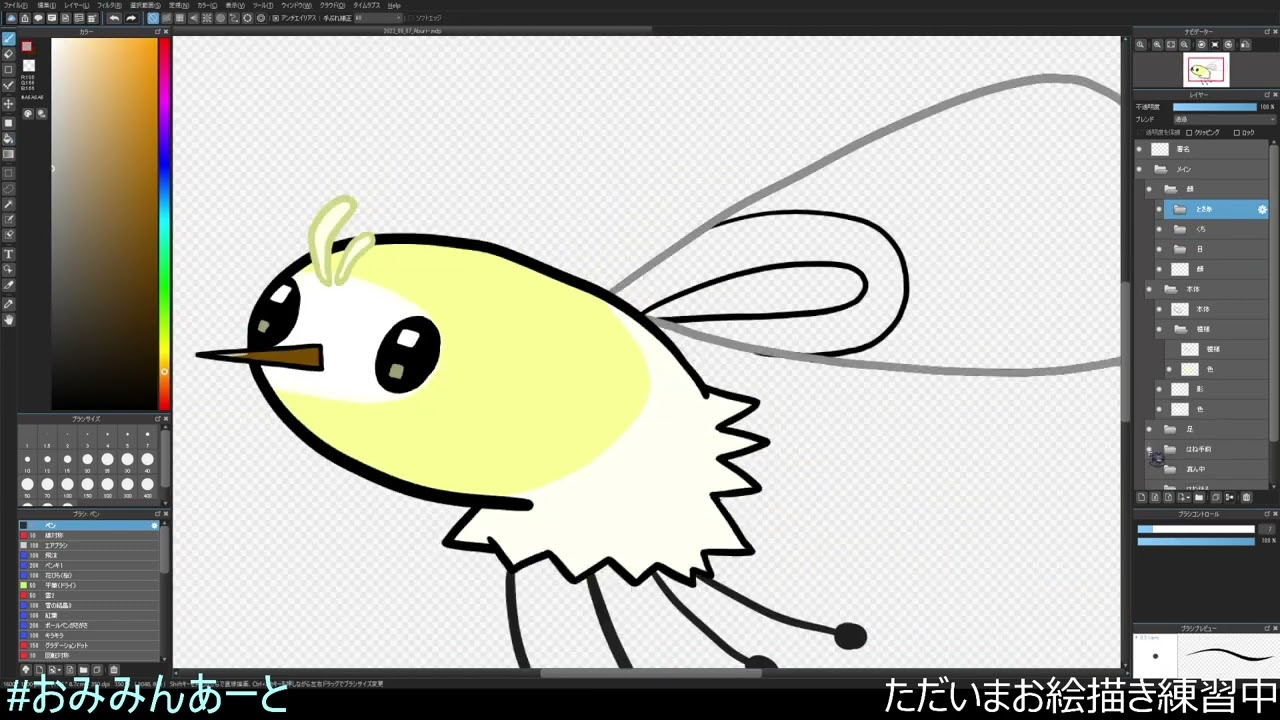The height and width of the screenshot is (720, 1280).
Task: Open the ウィンドウ menu
Action: 296,5
